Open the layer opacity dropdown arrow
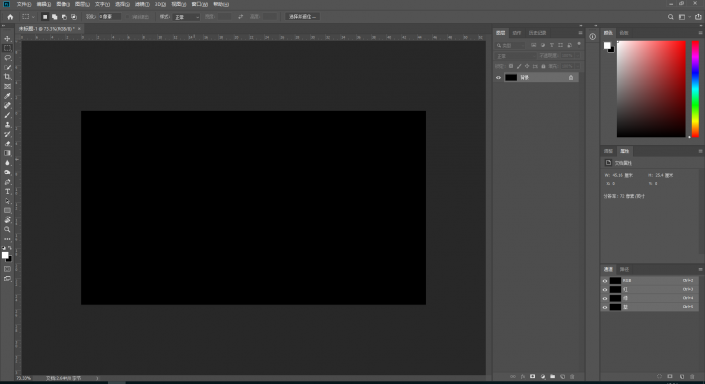The image size is (705, 384). 578,56
